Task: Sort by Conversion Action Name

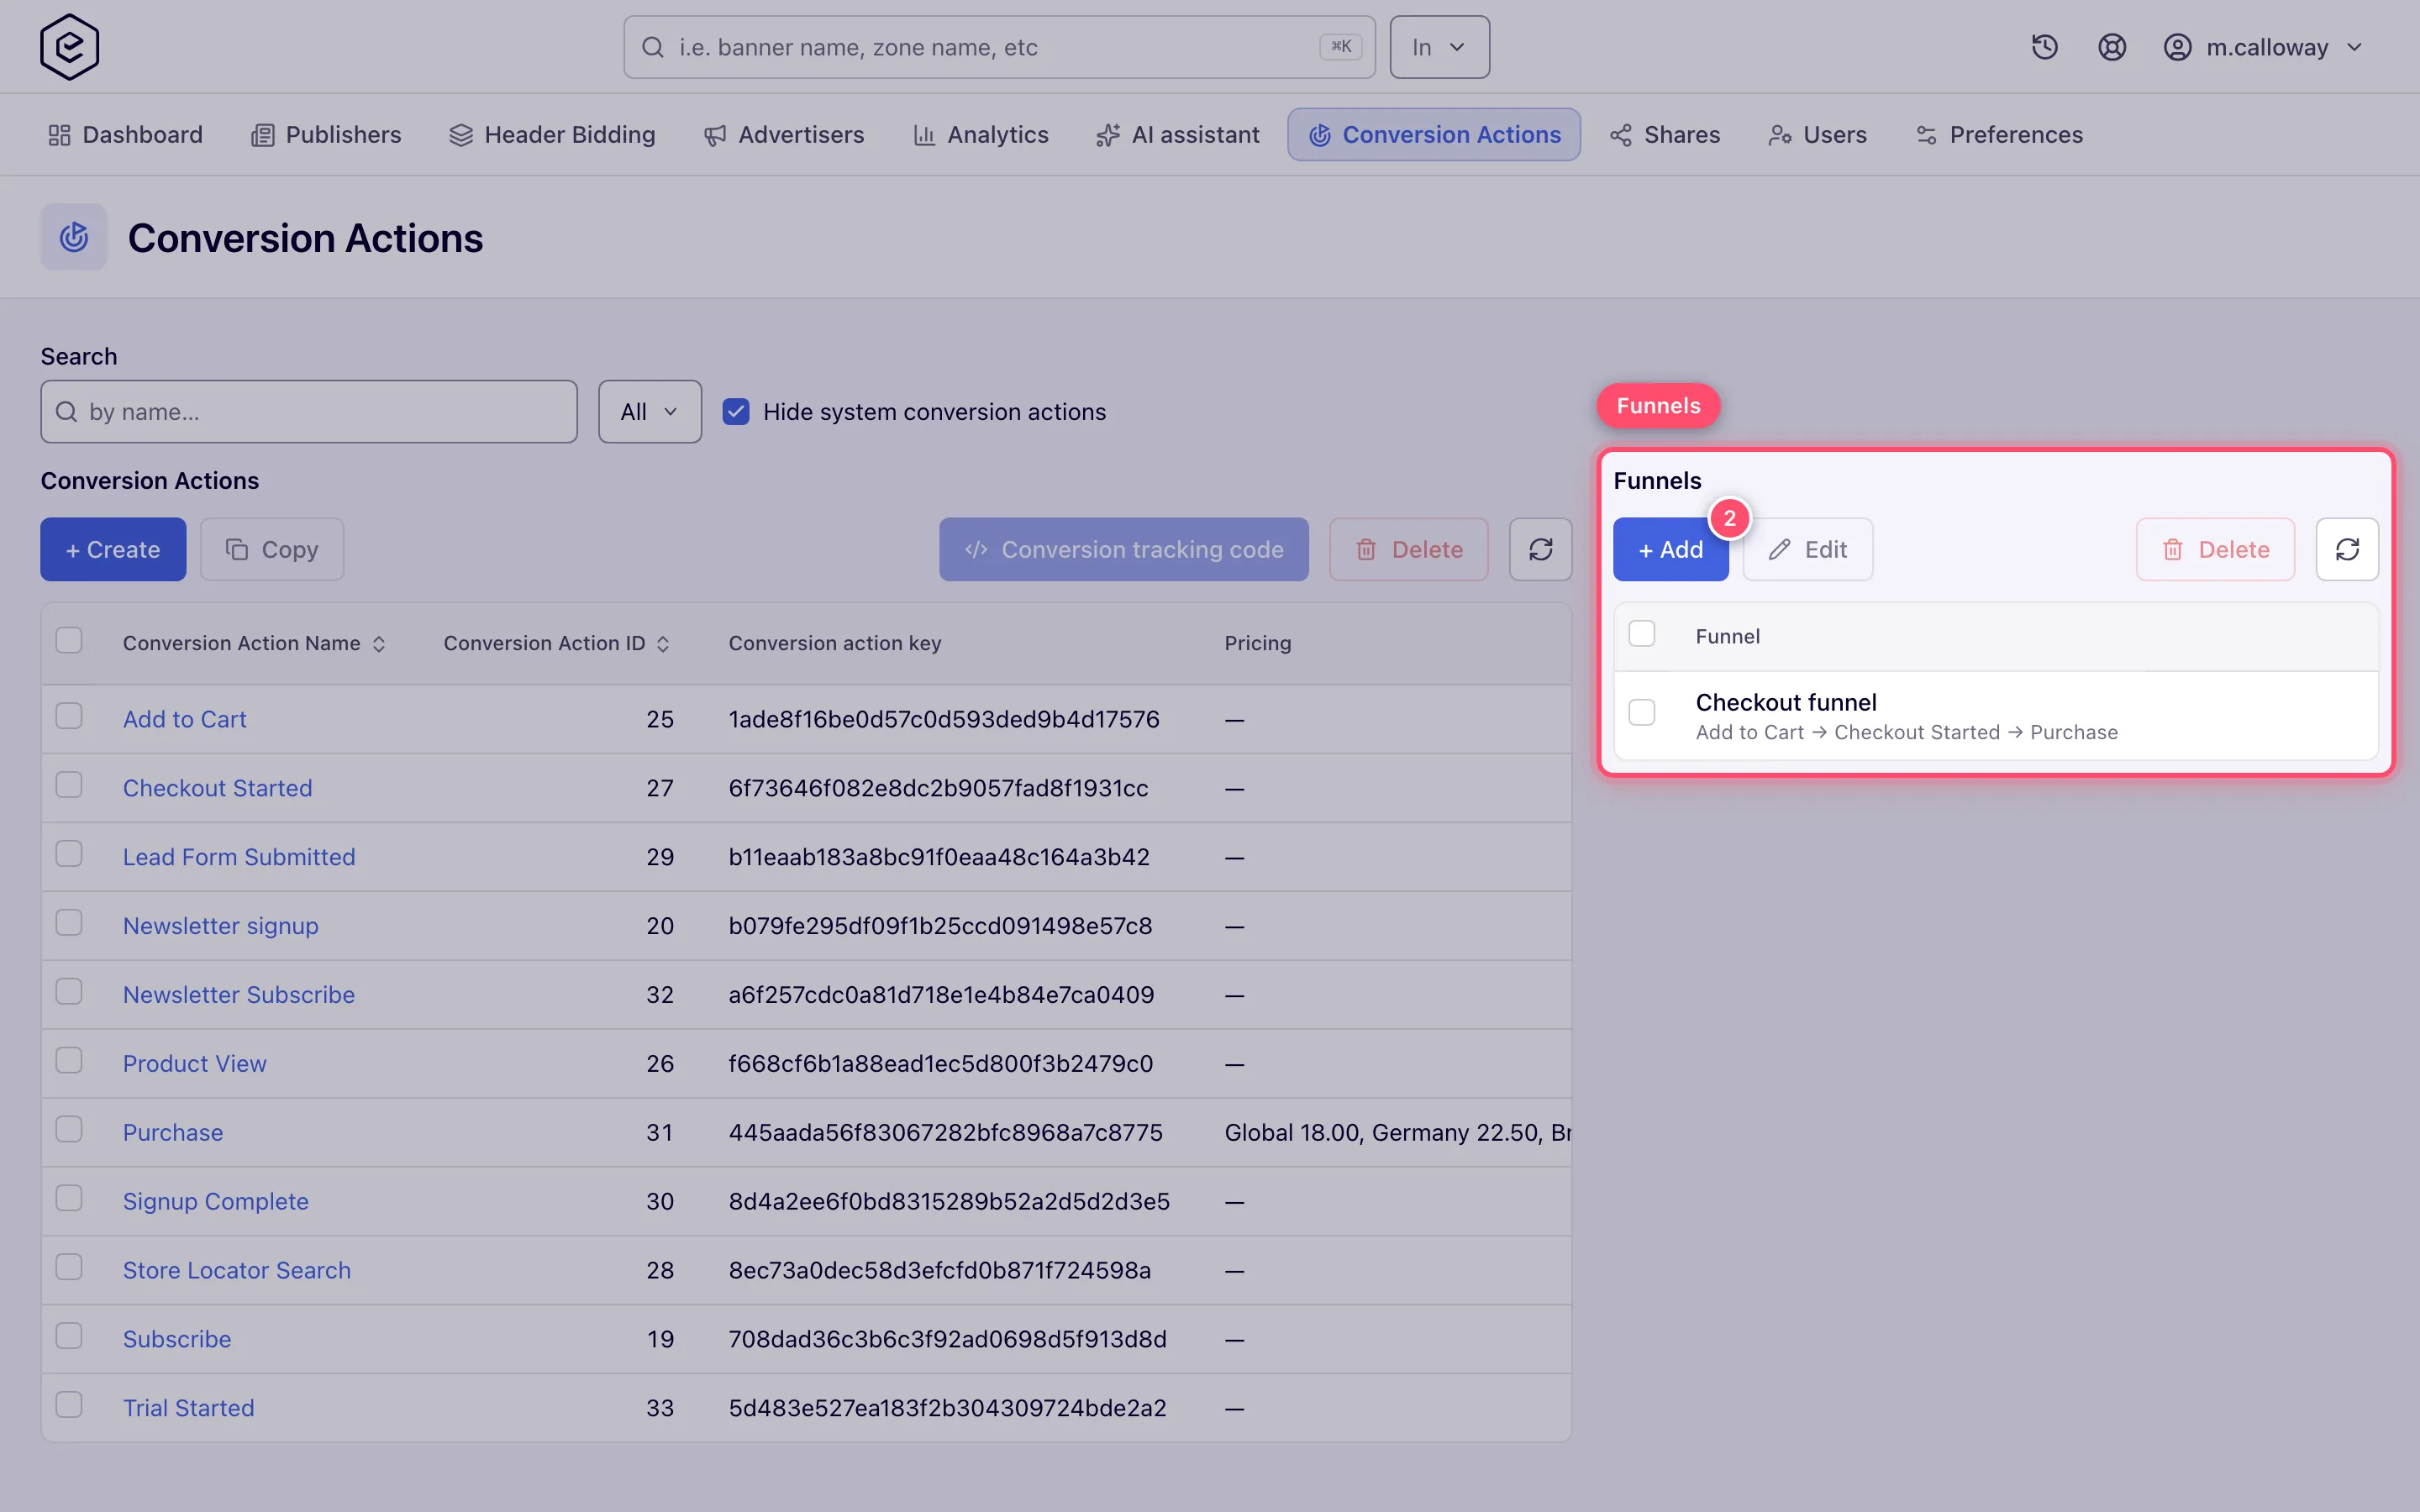Action: [254, 643]
